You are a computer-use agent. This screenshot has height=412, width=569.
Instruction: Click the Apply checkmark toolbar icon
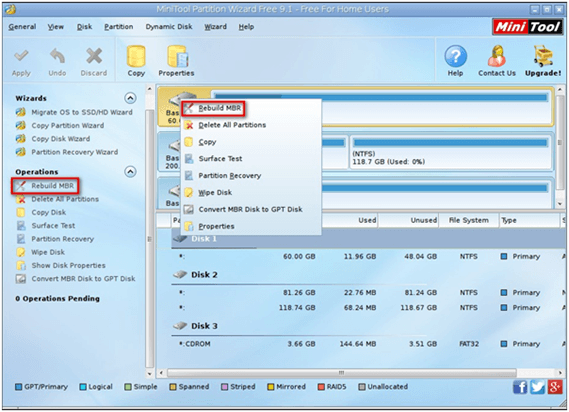pyautogui.click(x=21, y=56)
